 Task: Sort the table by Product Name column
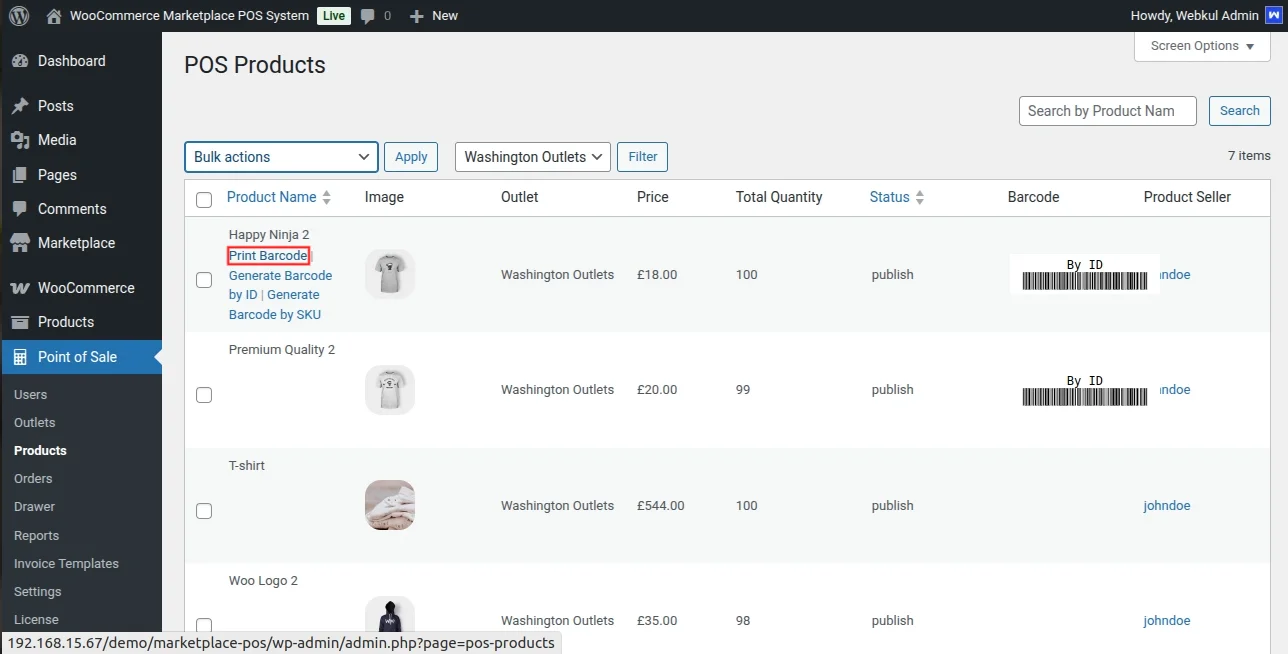click(272, 198)
